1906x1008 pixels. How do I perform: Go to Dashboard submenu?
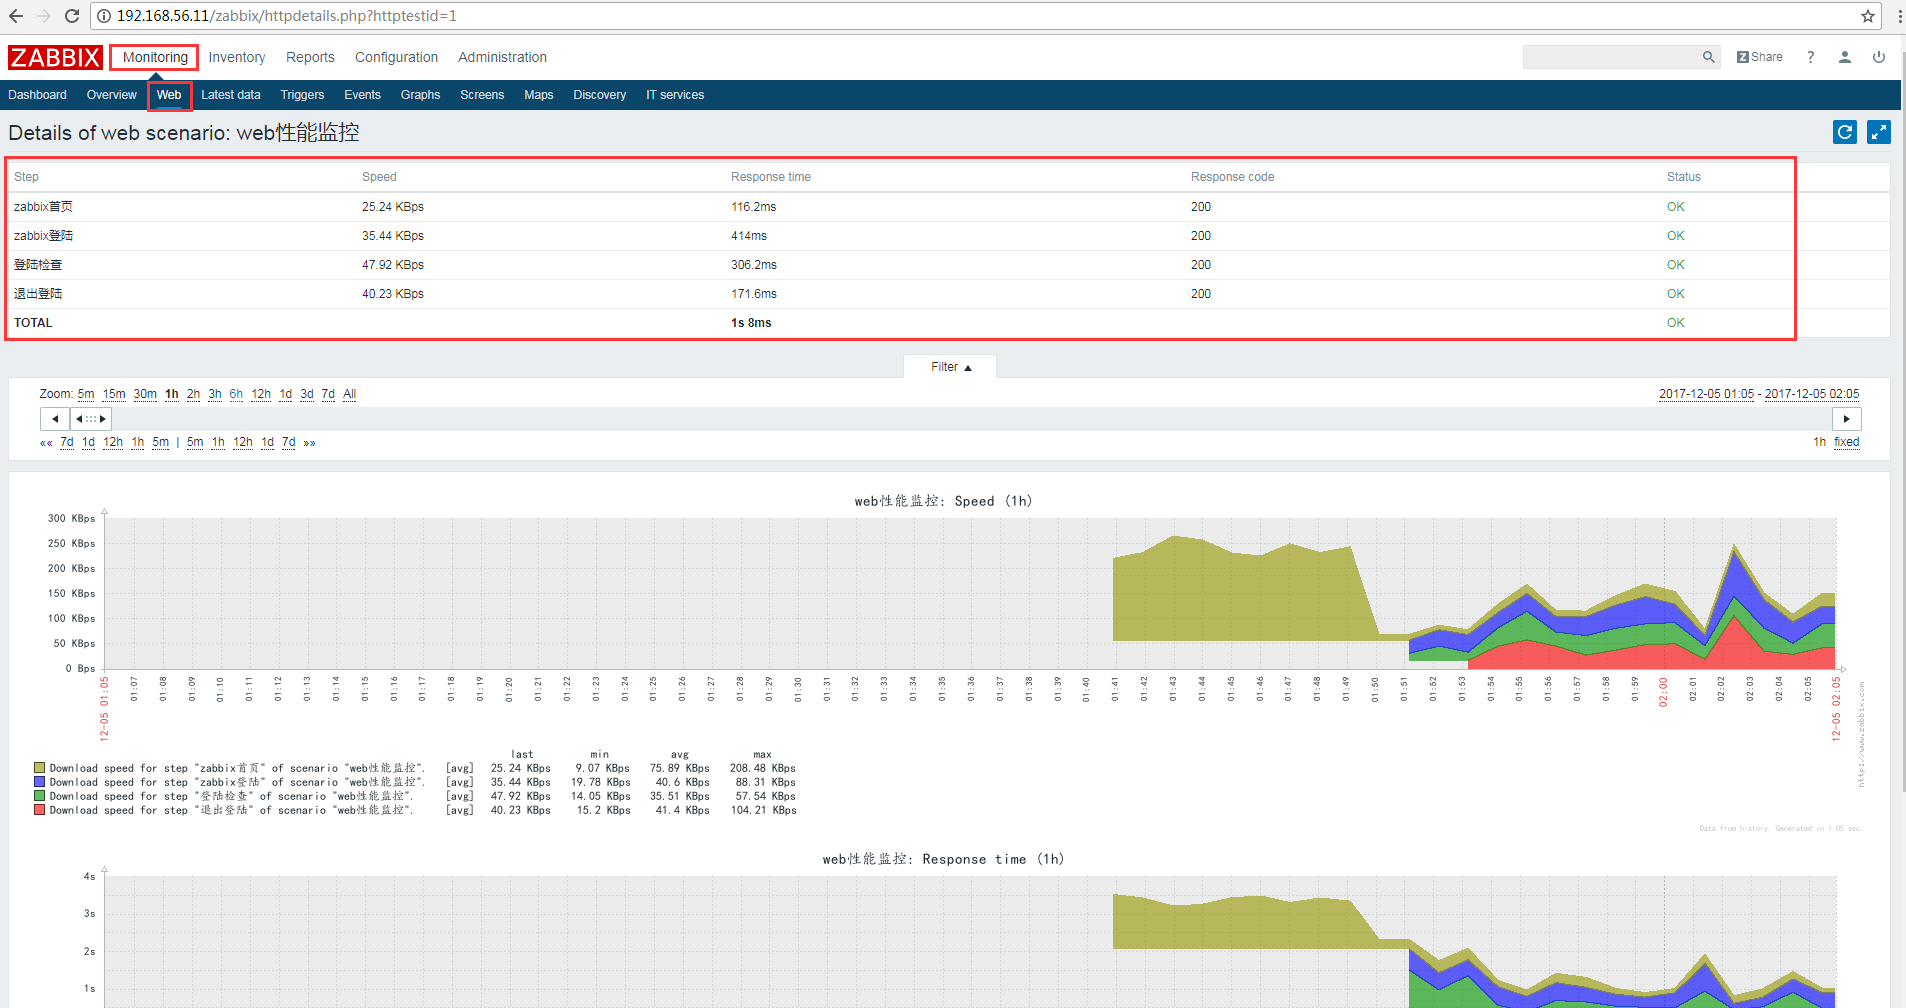coord(37,95)
